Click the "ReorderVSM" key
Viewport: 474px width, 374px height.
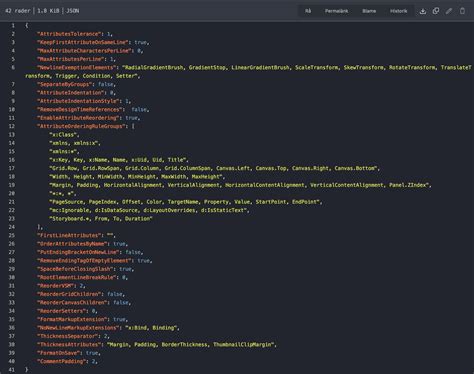pyautogui.click(x=56, y=286)
